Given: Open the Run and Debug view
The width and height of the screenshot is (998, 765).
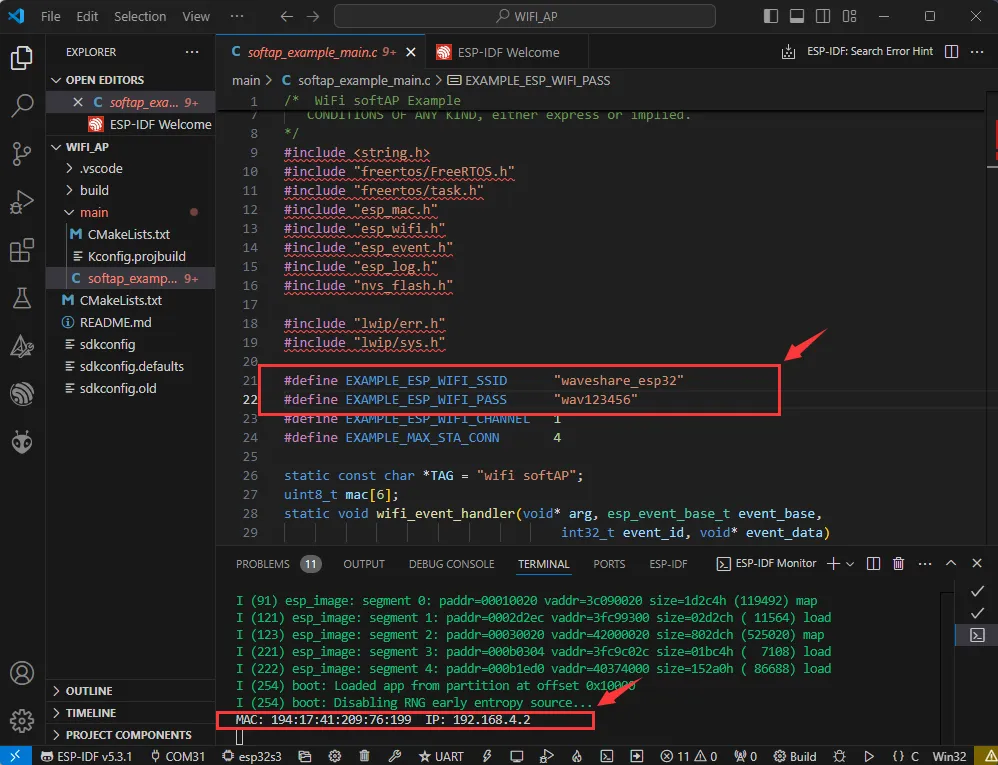Looking at the screenshot, I should (22, 202).
